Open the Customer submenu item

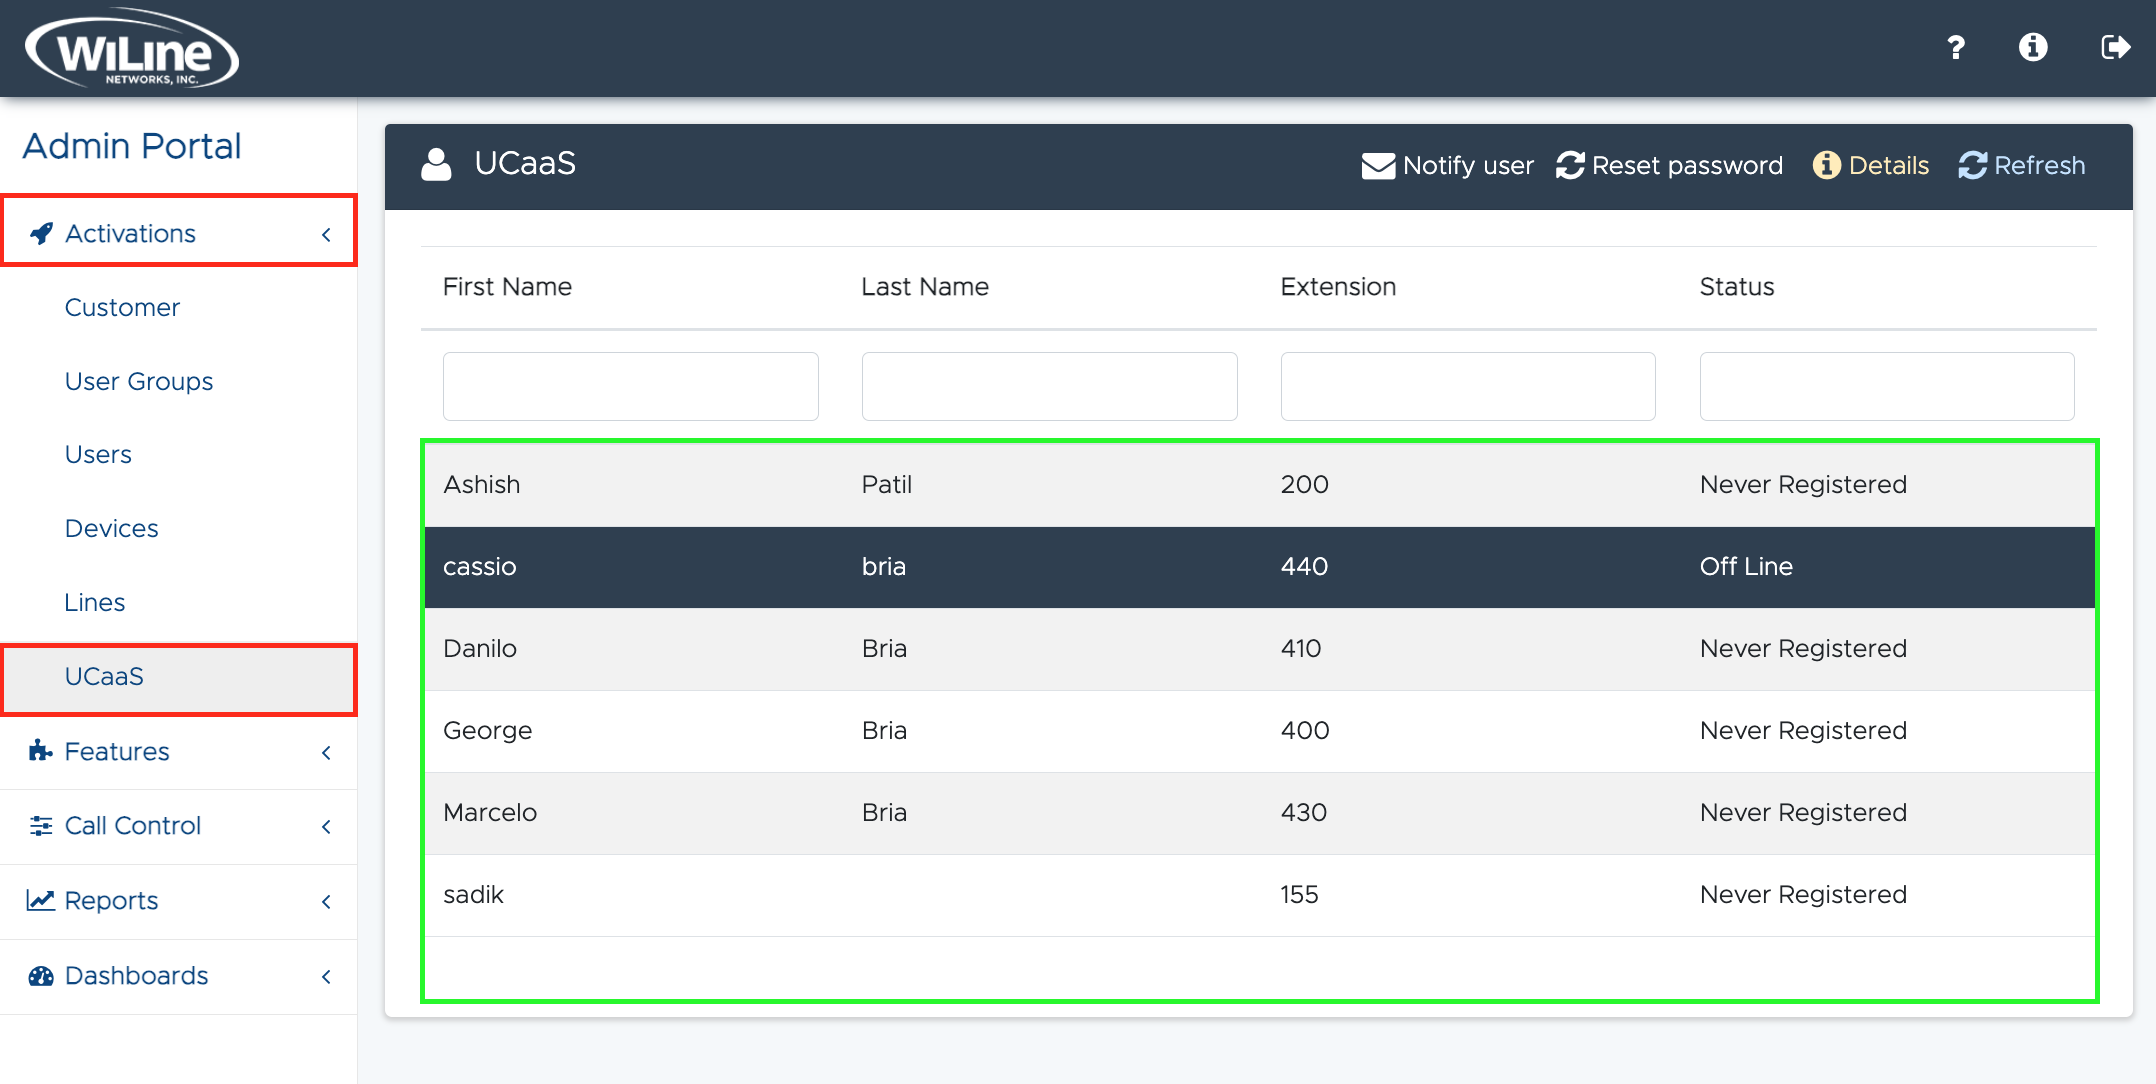[x=122, y=308]
